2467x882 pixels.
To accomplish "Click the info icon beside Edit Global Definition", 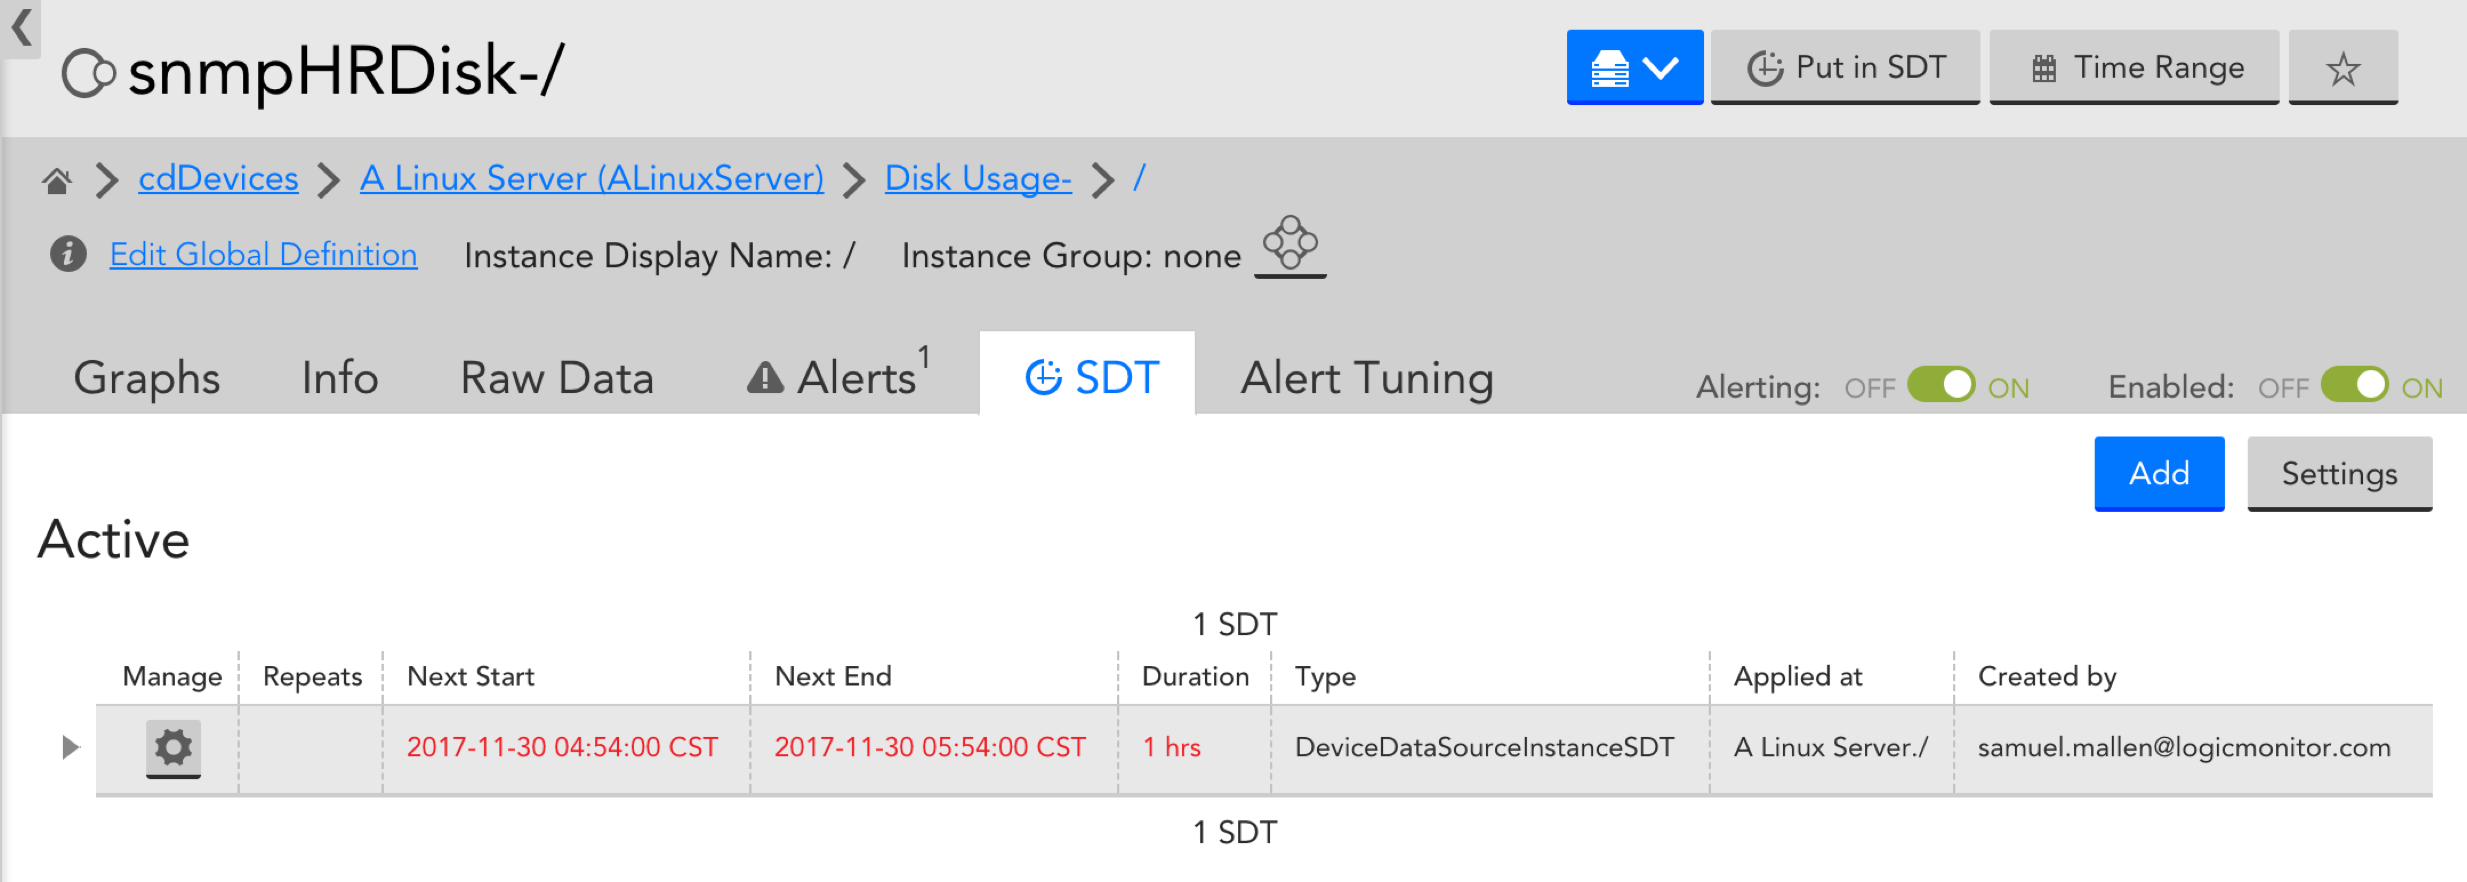I will pyautogui.click(x=68, y=254).
